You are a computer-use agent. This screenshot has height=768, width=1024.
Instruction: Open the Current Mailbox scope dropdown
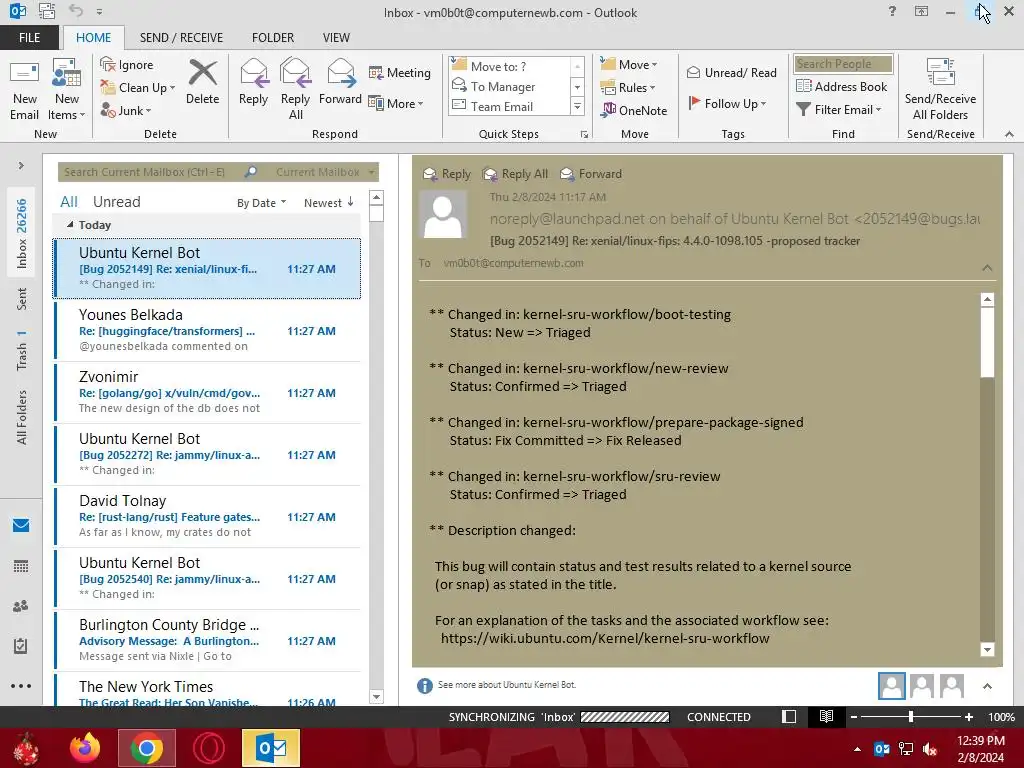tap(325, 172)
